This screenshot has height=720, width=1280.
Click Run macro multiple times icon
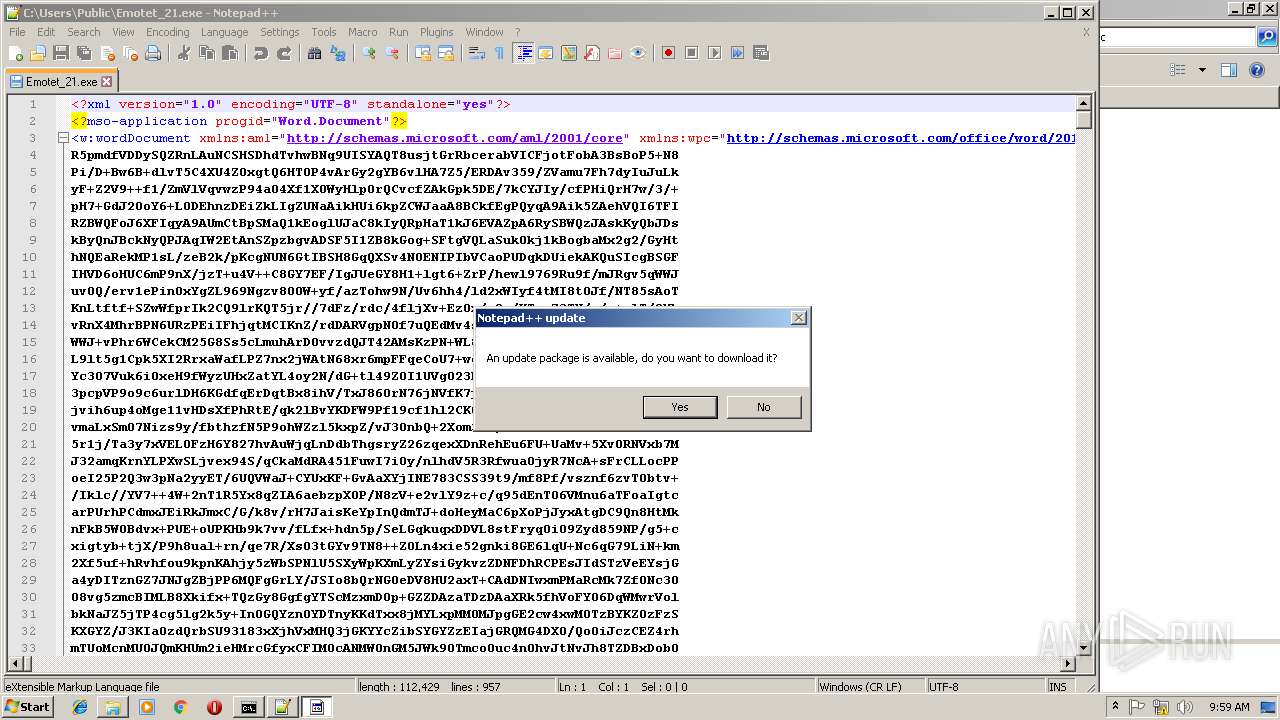coord(737,53)
